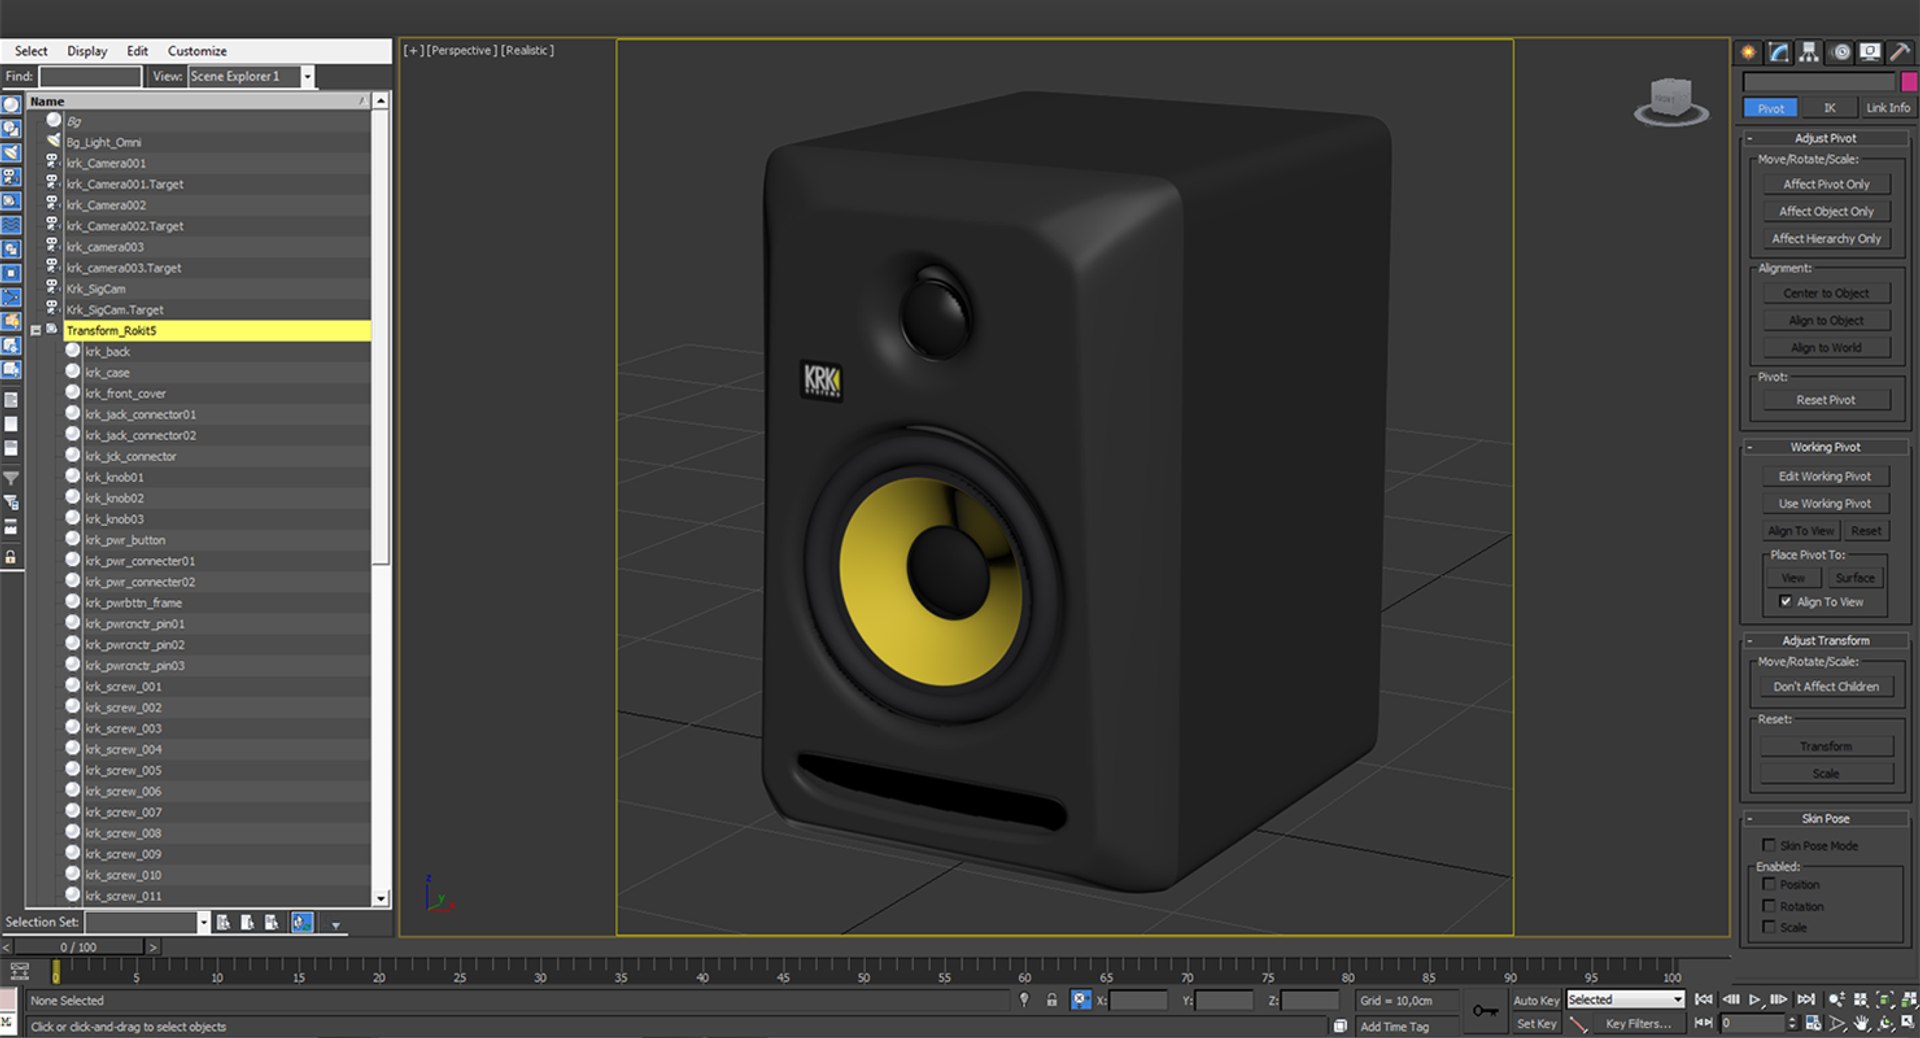The image size is (1920, 1038).
Task: Open the Selected key filter dropdown
Action: tap(1677, 999)
